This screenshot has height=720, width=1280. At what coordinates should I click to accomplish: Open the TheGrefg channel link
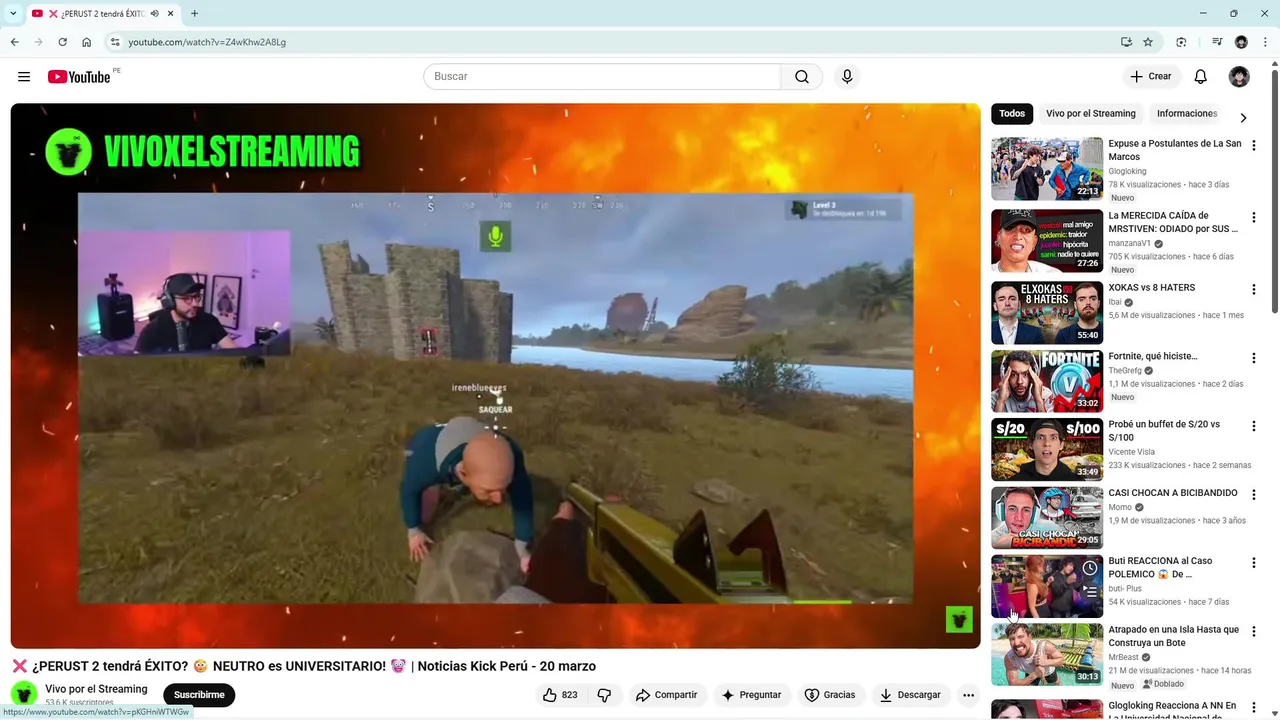(x=1125, y=371)
